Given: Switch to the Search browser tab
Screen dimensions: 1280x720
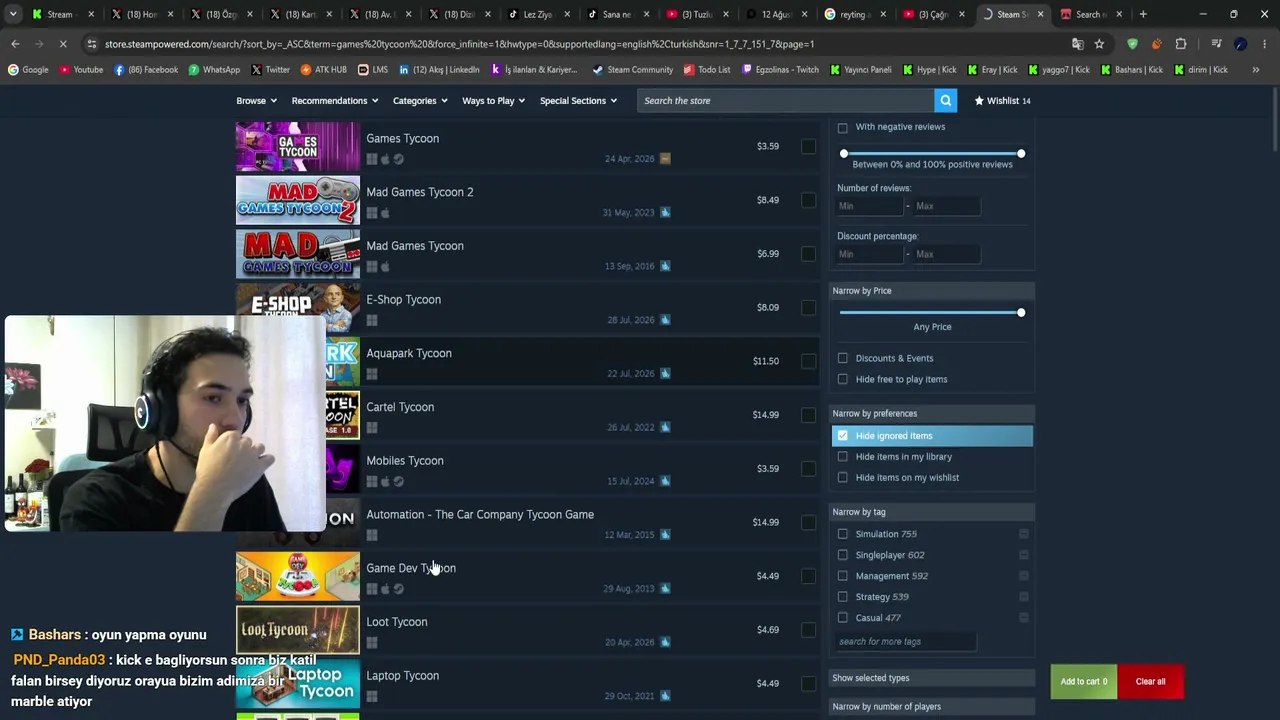Looking at the screenshot, I should click(1089, 14).
